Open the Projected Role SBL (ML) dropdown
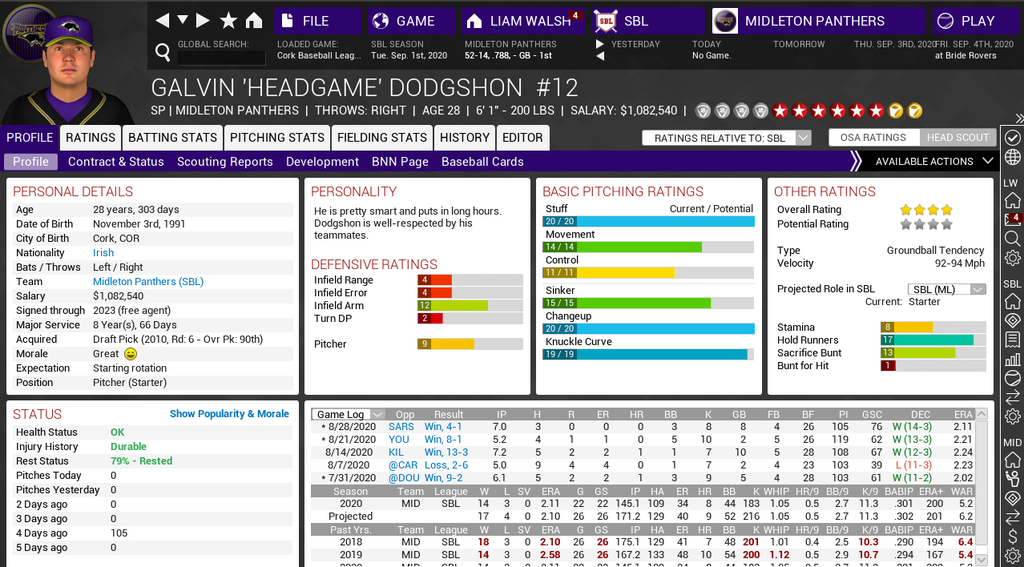This screenshot has width=1024, height=567. coord(946,289)
